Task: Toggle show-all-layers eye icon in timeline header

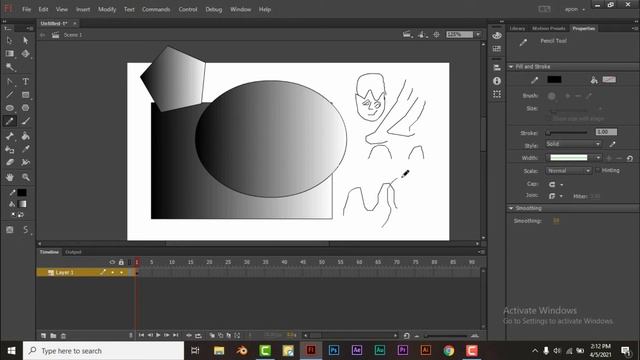Action: click(112, 262)
